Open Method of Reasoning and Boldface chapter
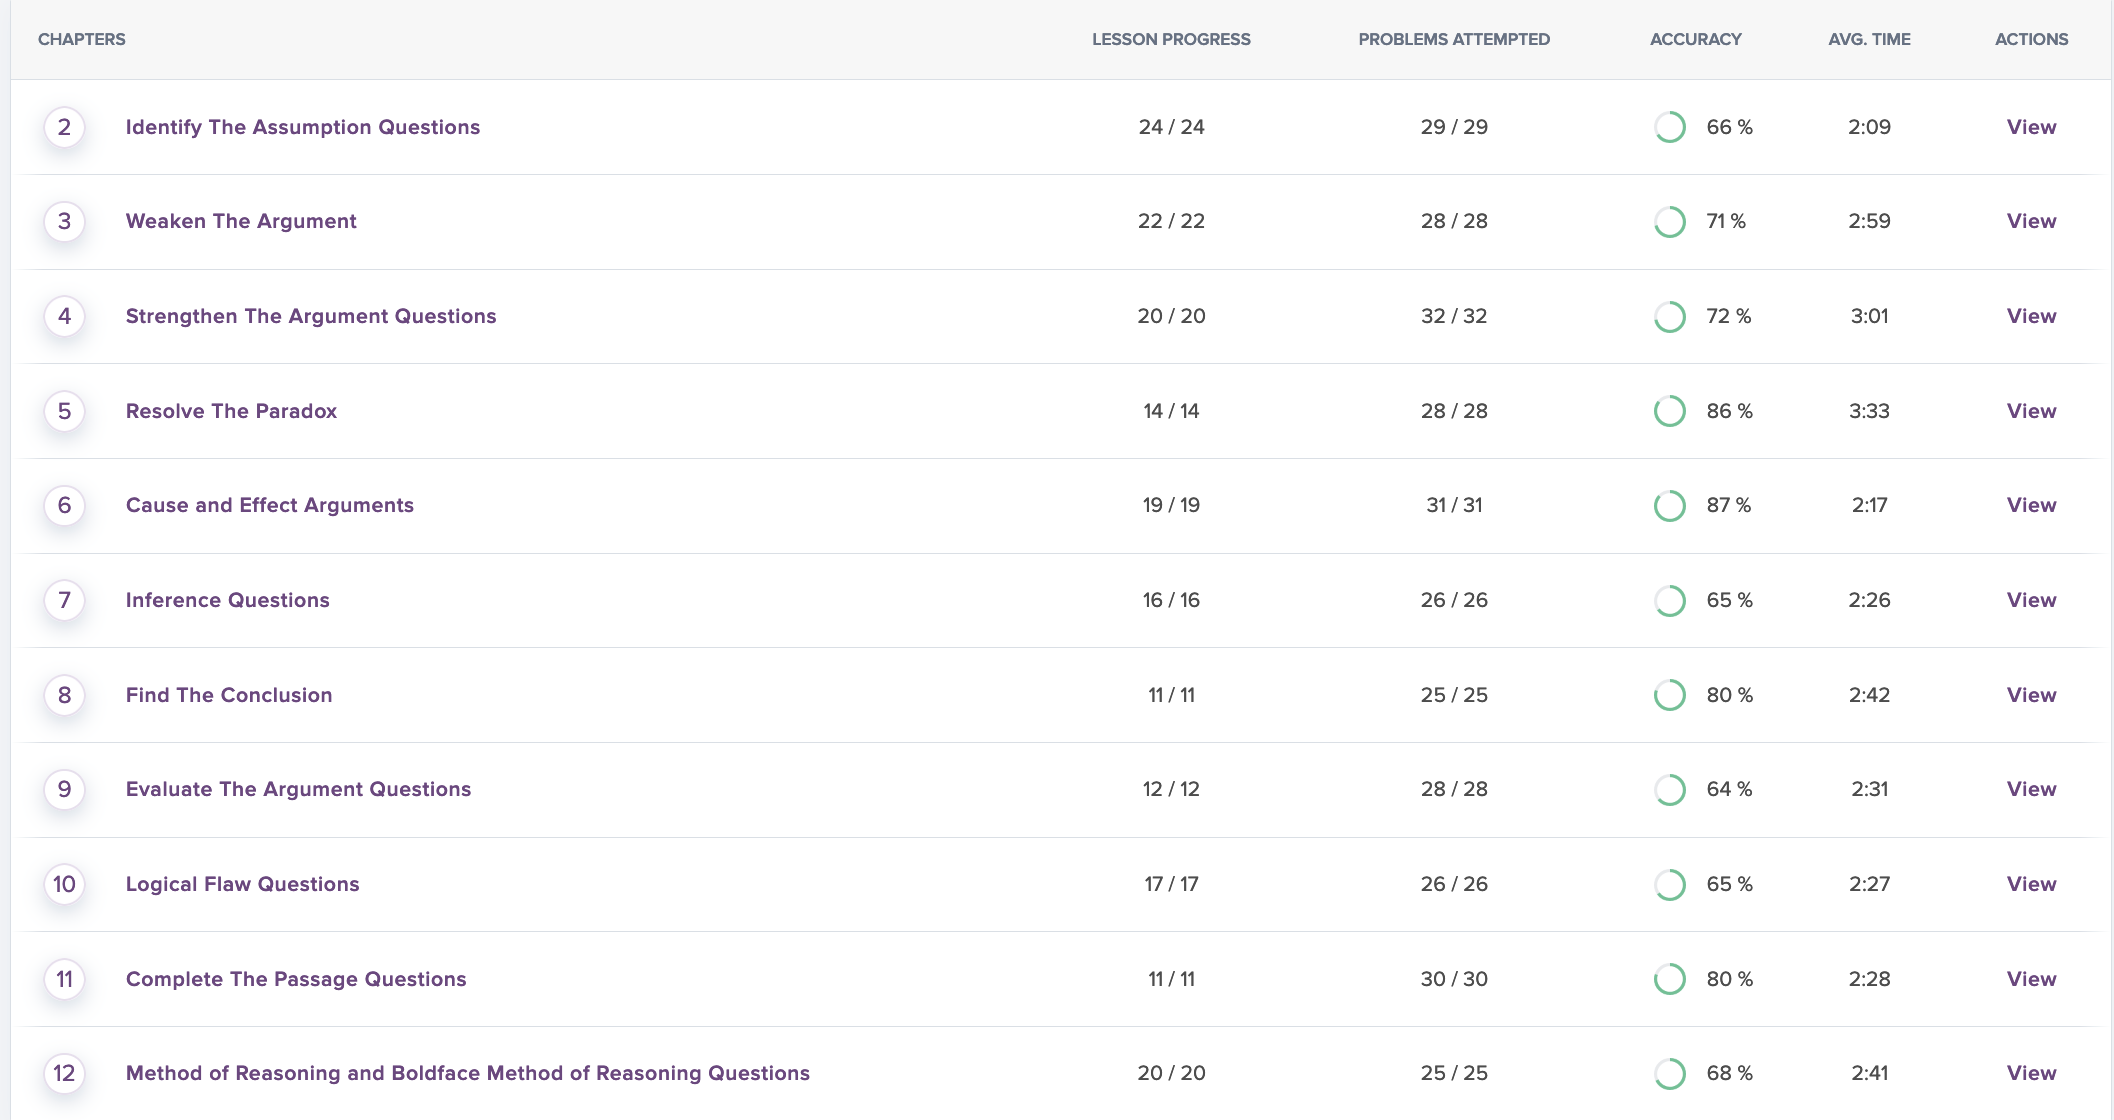The image size is (2114, 1120). click(467, 1073)
